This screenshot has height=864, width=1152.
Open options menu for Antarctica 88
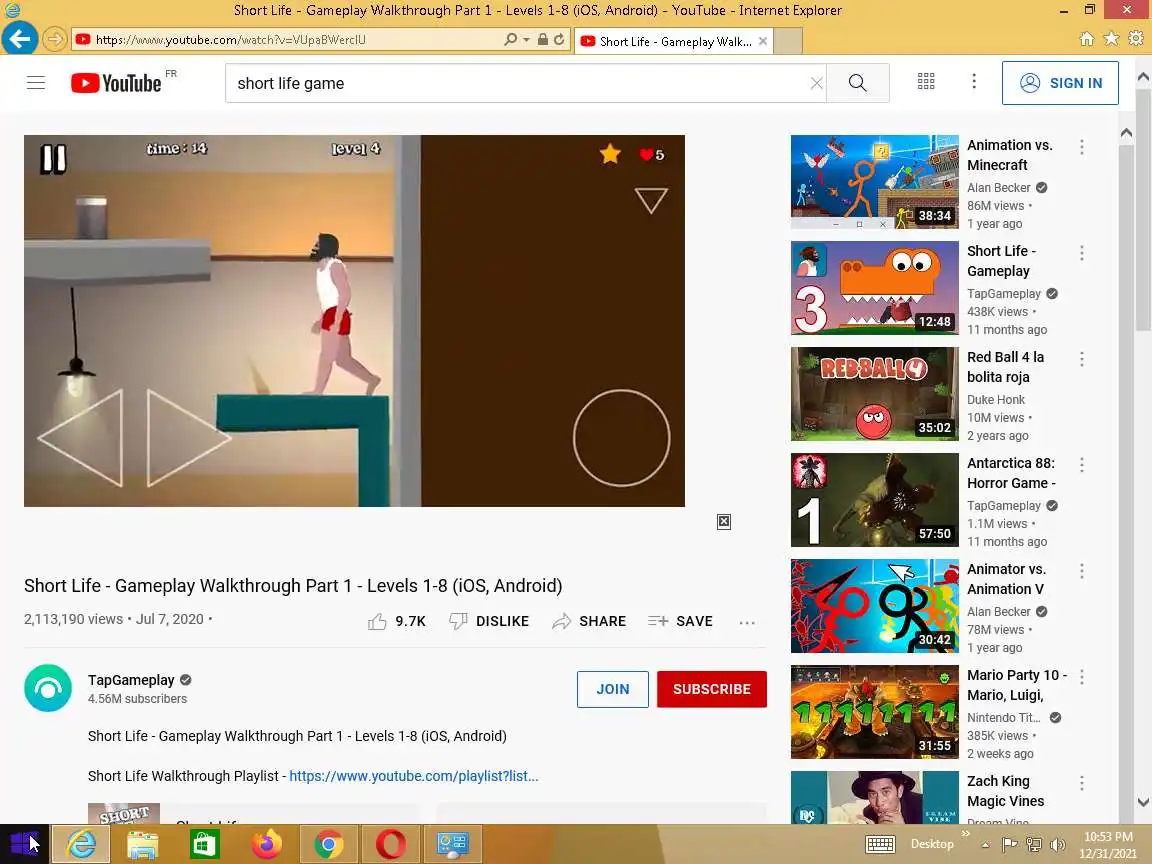pyautogui.click(x=1081, y=465)
